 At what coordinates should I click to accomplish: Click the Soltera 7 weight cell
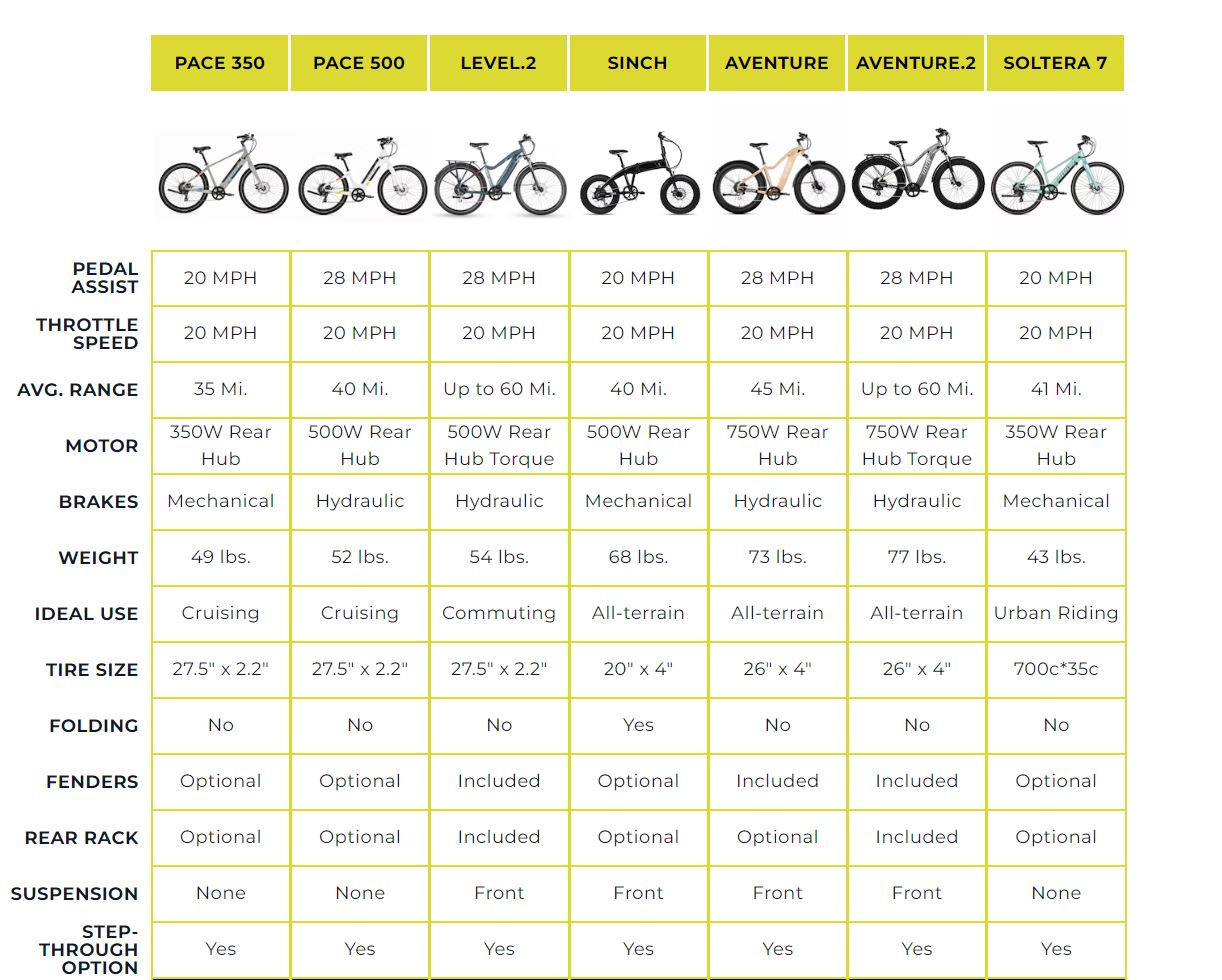[1056, 557]
